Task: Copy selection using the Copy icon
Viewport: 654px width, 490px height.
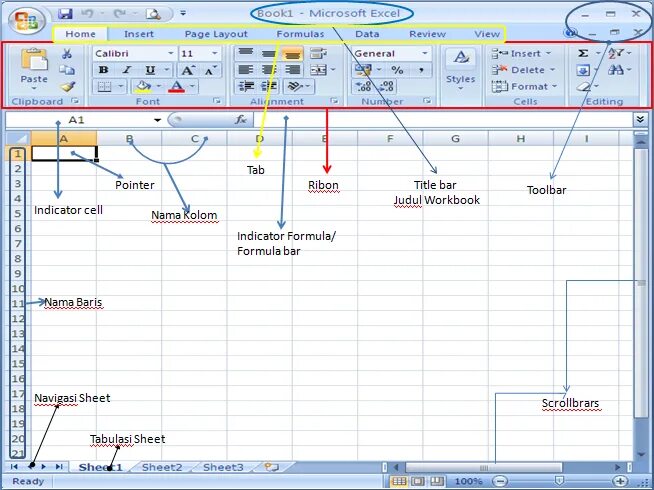Action: [x=67, y=70]
